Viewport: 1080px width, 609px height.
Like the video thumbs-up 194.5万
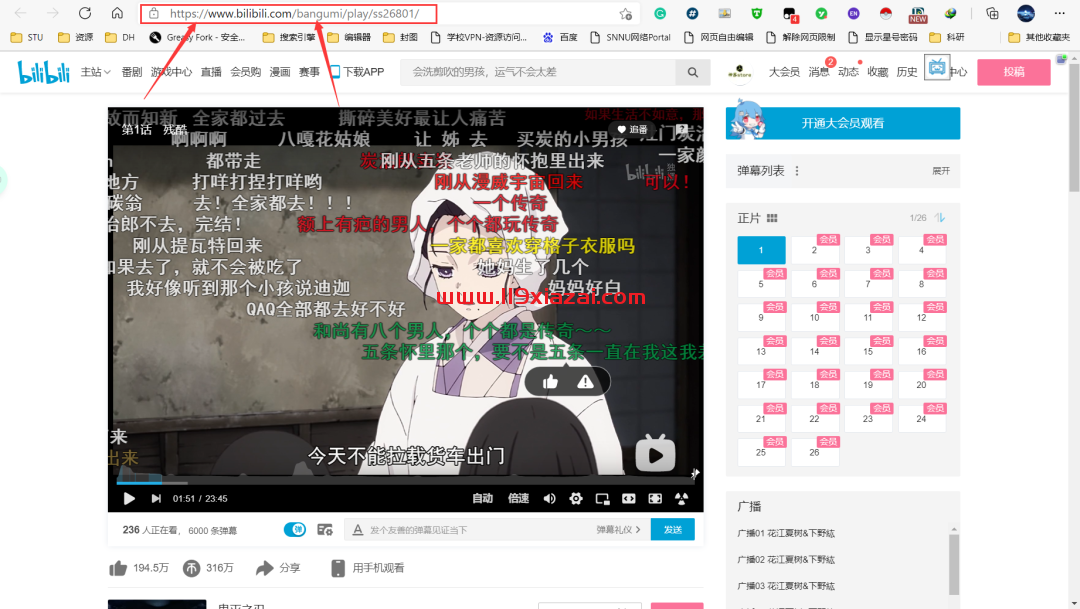tap(118, 568)
